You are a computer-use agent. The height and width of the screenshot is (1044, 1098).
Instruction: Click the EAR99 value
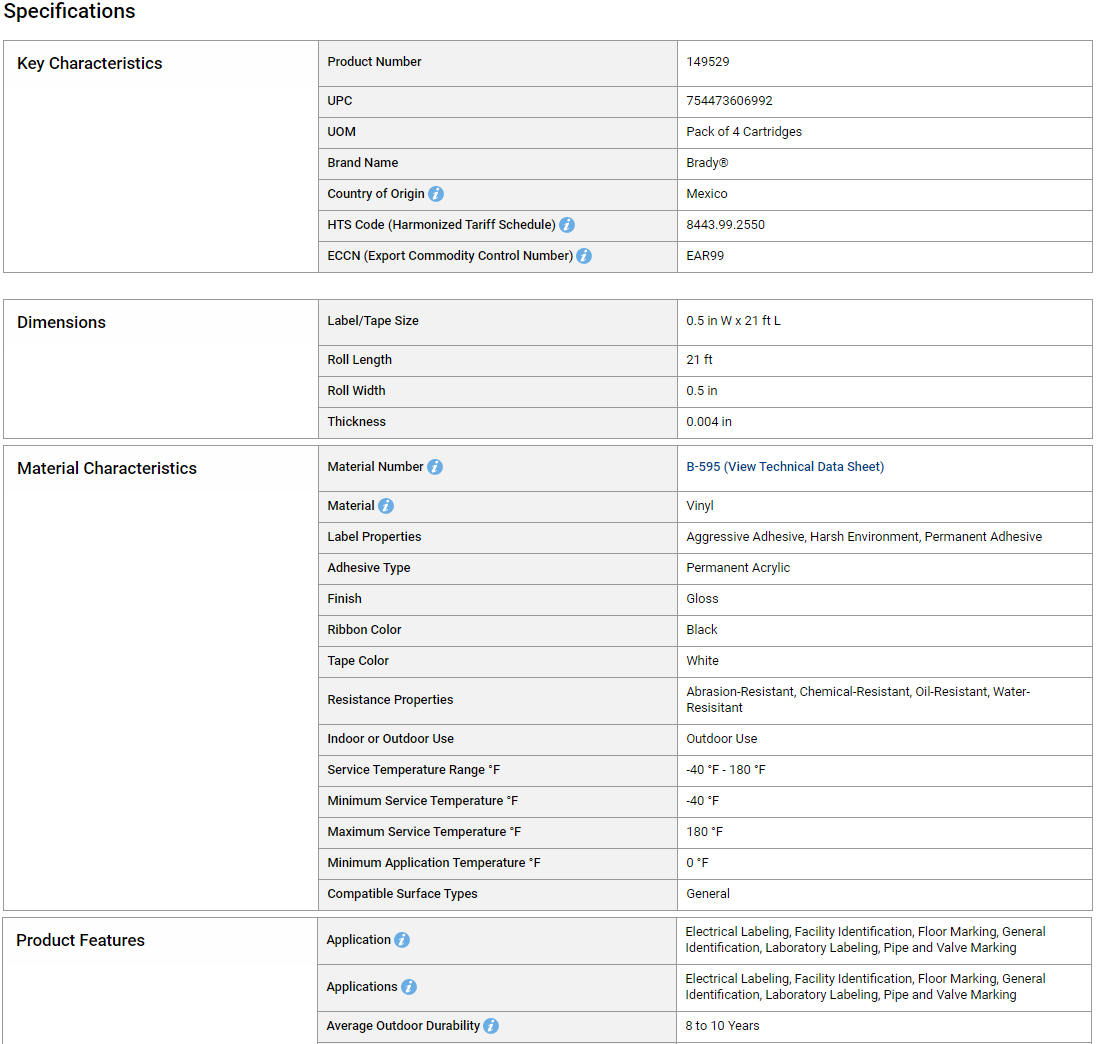coord(705,256)
